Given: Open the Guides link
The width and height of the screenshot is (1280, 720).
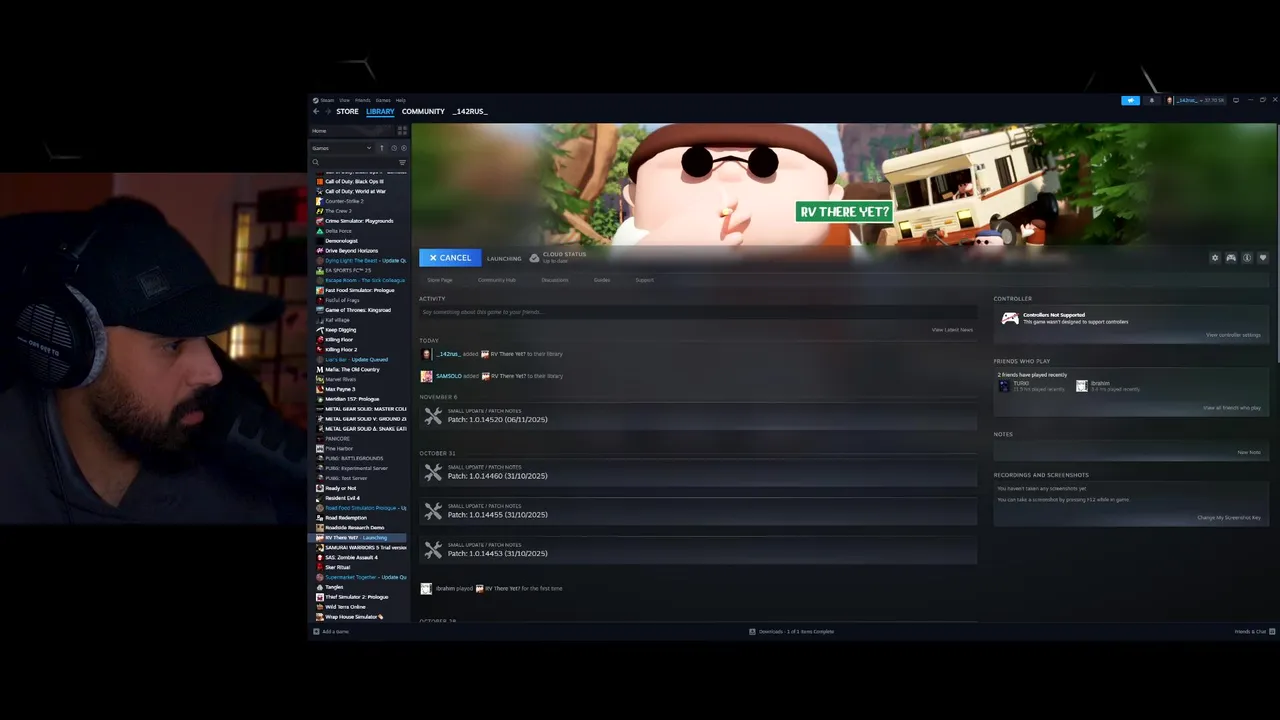Looking at the screenshot, I should 602,280.
